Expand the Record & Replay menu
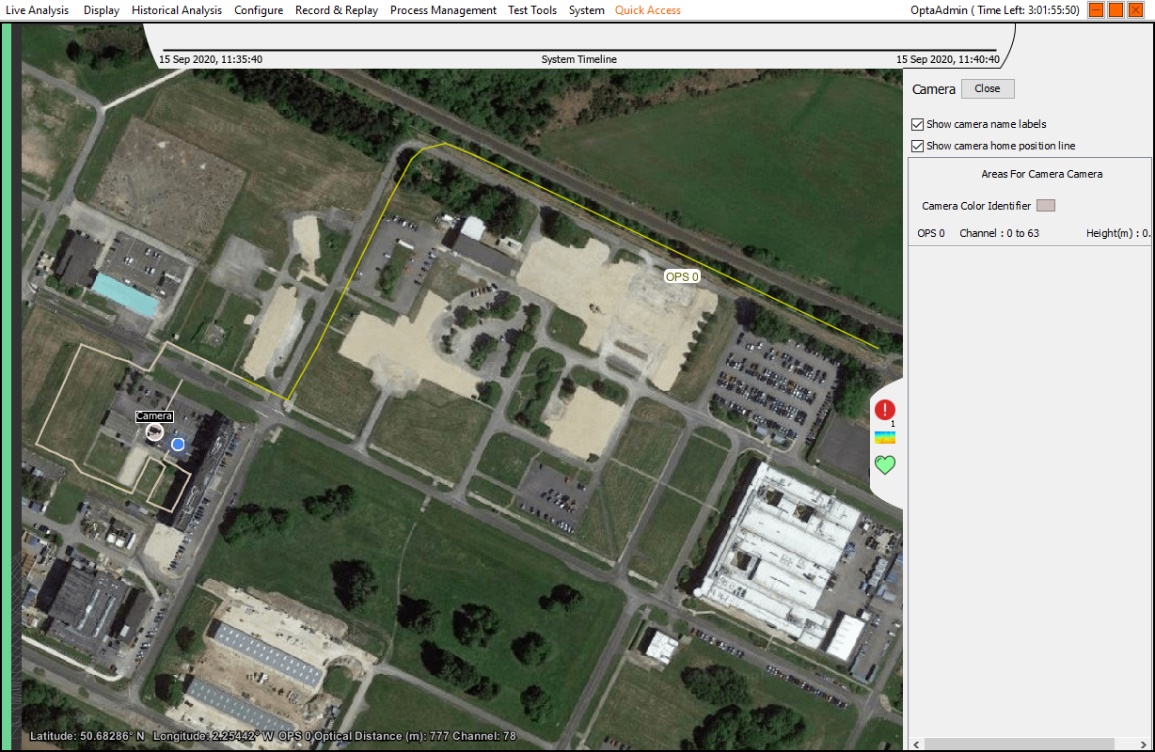 click(336, 10)
